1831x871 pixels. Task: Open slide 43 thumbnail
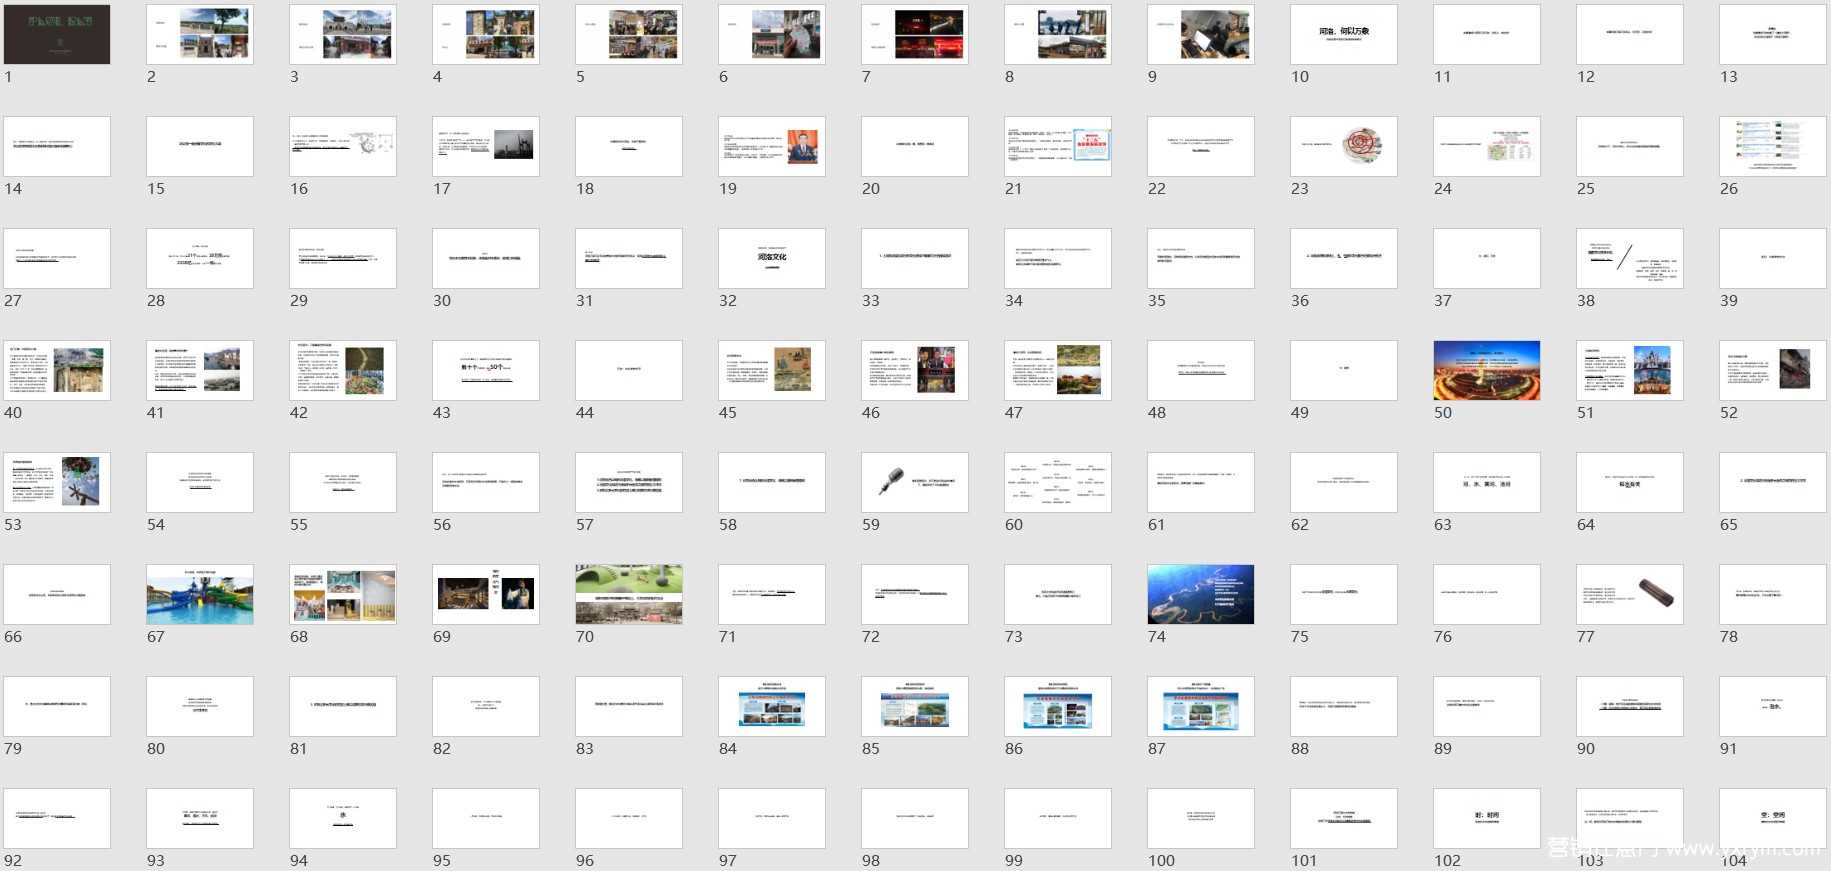[x=486, y=370]
